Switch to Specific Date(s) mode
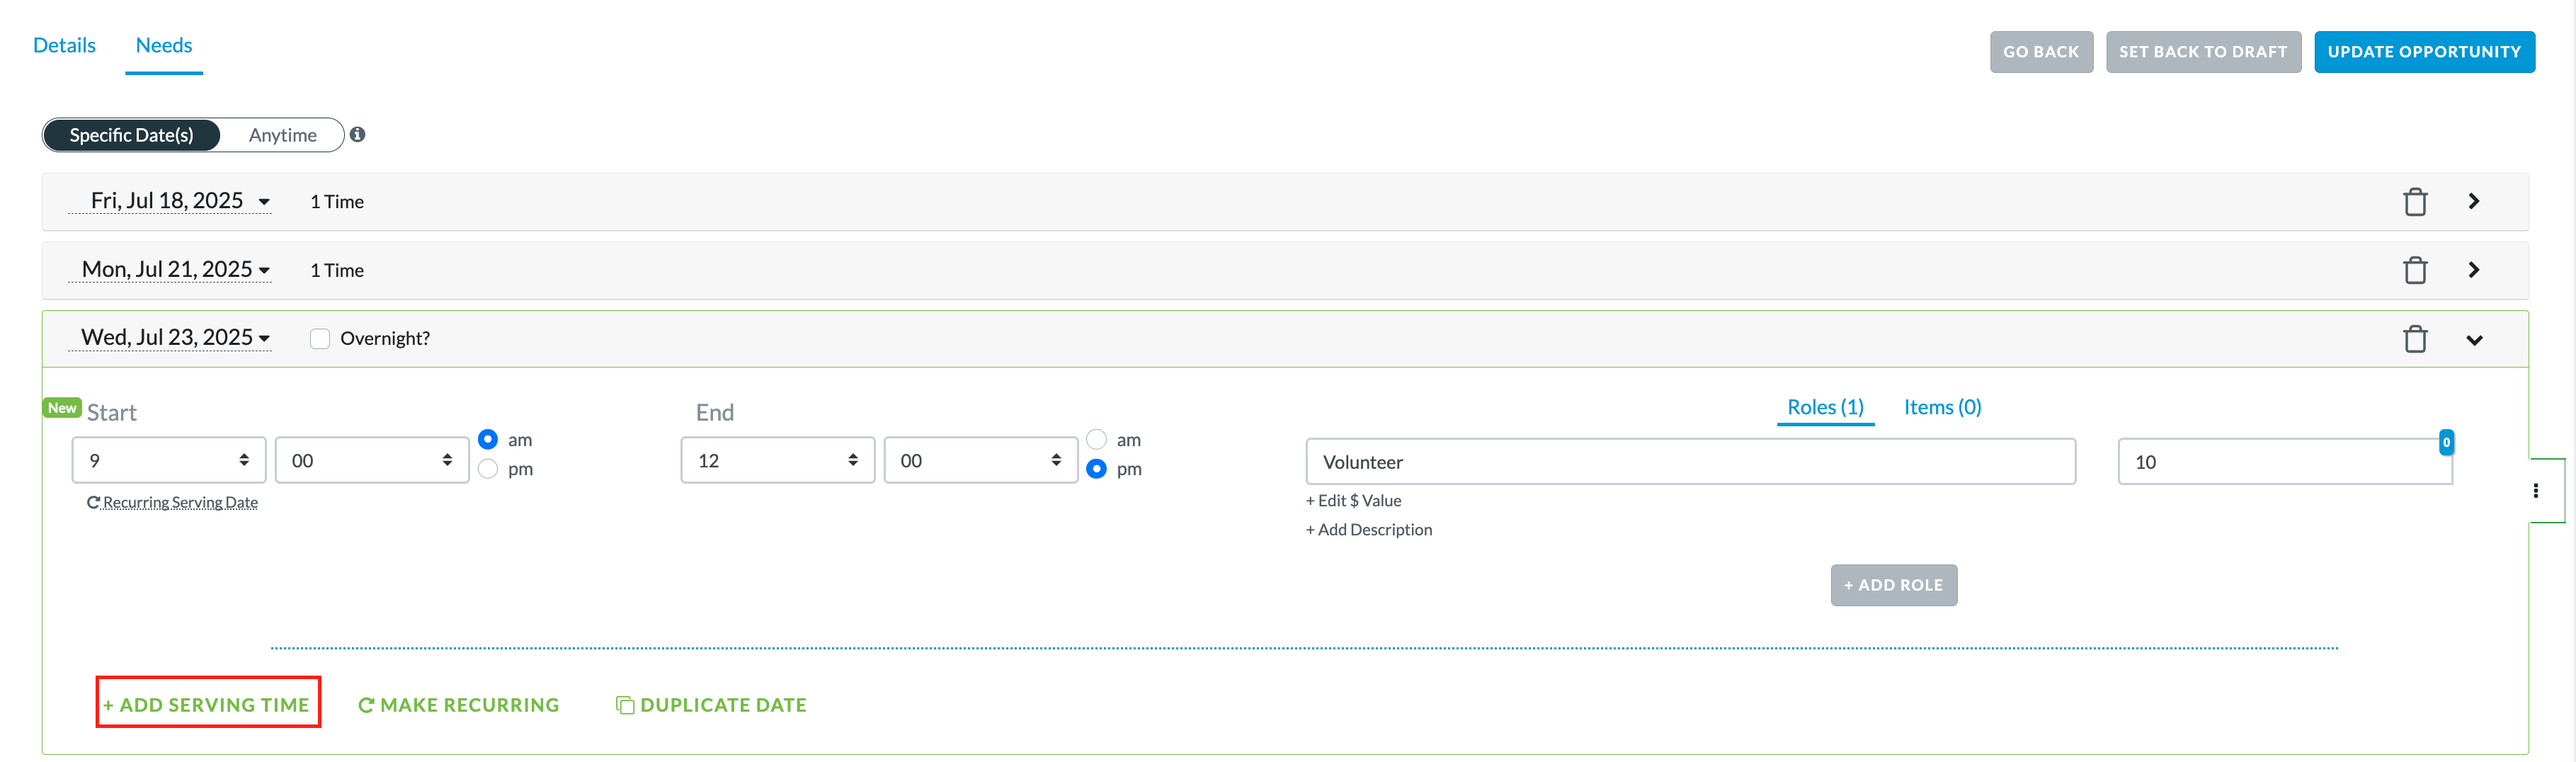The width and height of the screenshot is (2576, 762). (131, 135)
